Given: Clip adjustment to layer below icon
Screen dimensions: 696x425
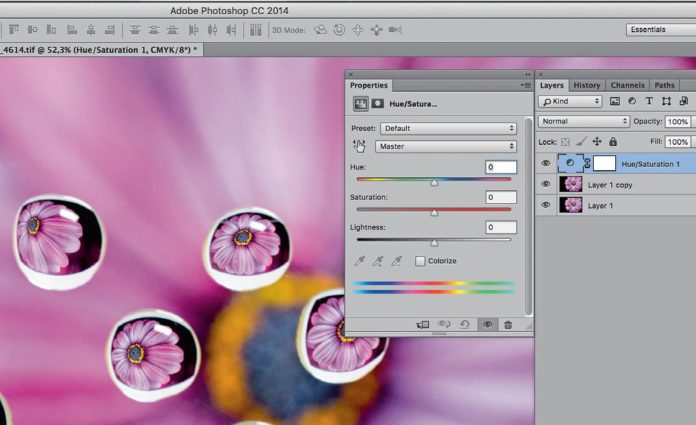Looking at the screenshot, I should (x=422, y=325).
